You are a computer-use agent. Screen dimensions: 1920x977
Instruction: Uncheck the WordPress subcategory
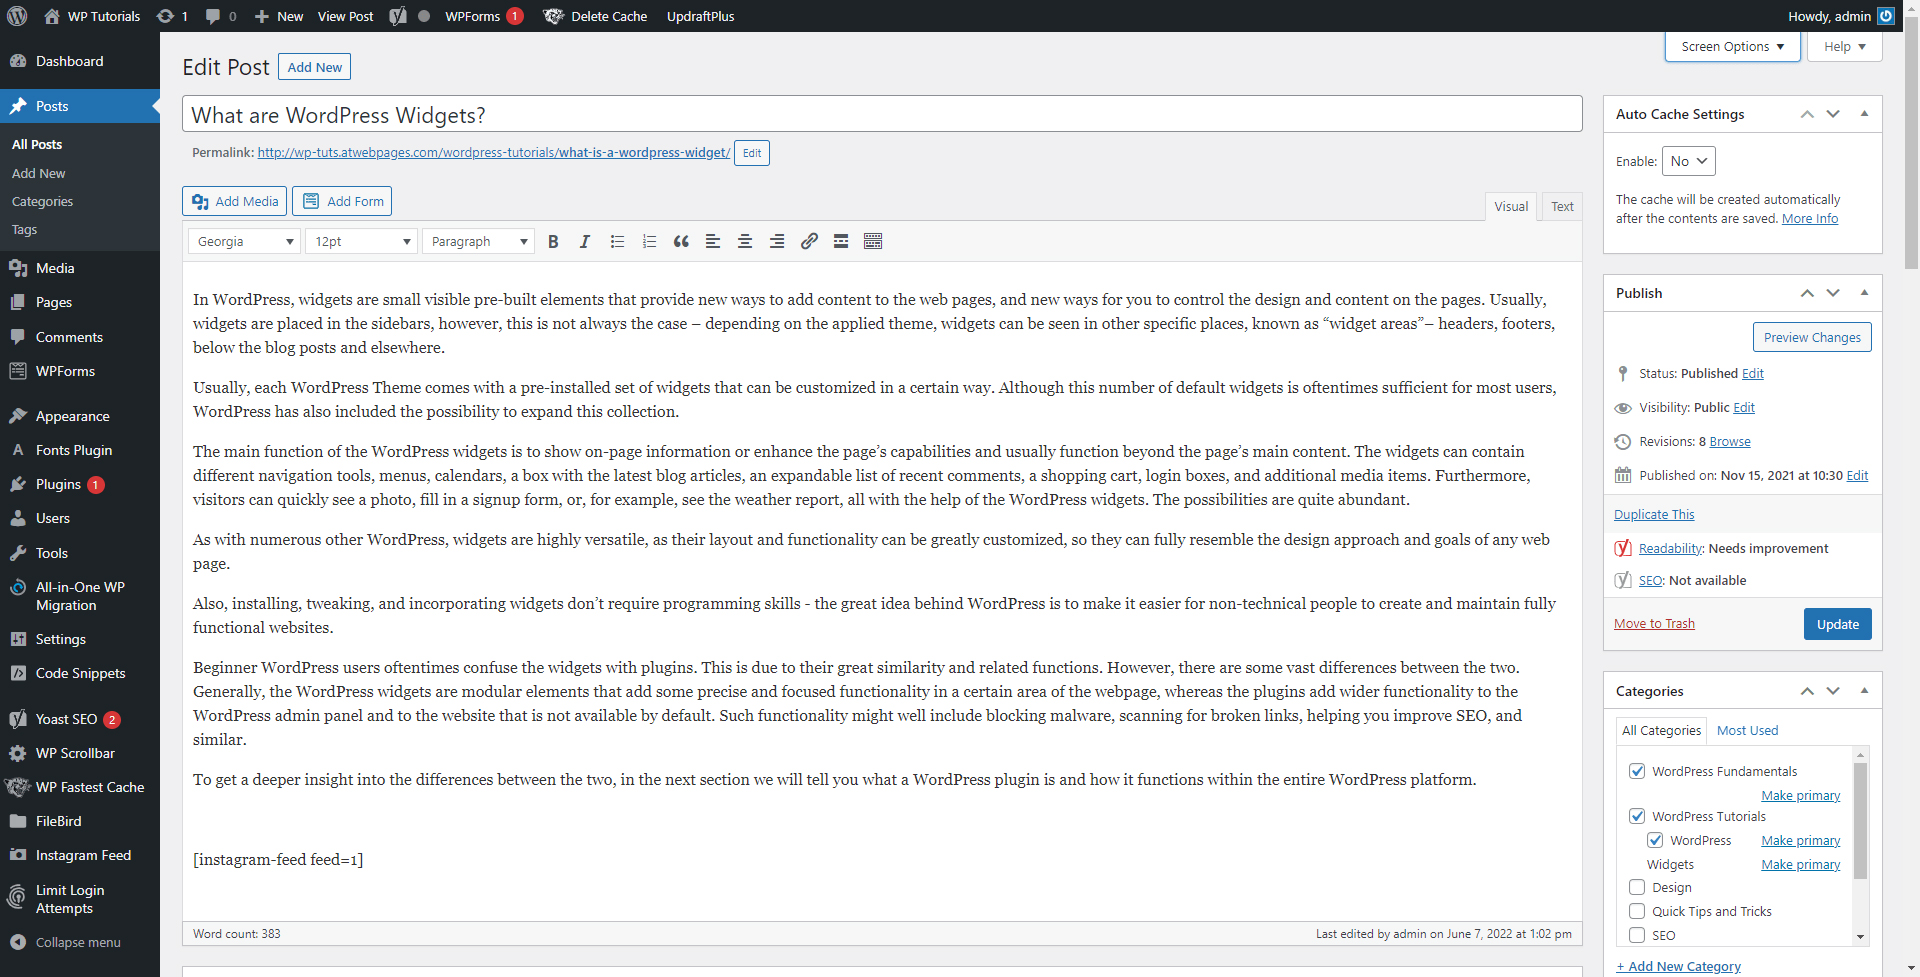coord(1655,840)
